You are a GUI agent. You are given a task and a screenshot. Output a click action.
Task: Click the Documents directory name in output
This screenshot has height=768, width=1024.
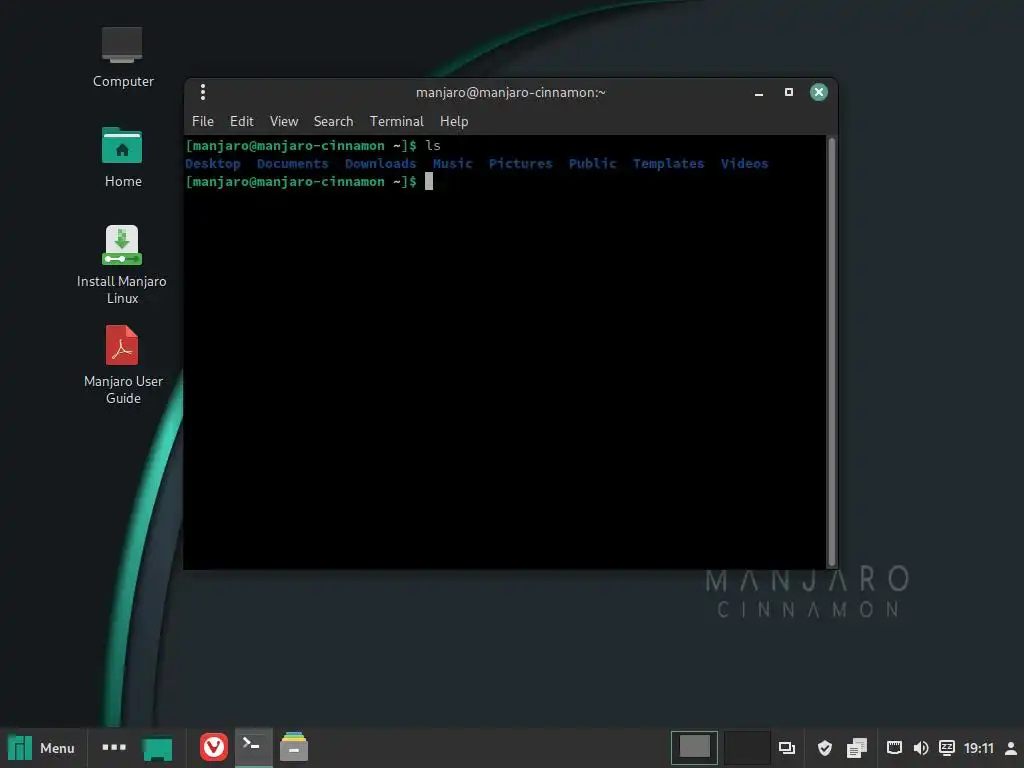click(x=293, y=164)
